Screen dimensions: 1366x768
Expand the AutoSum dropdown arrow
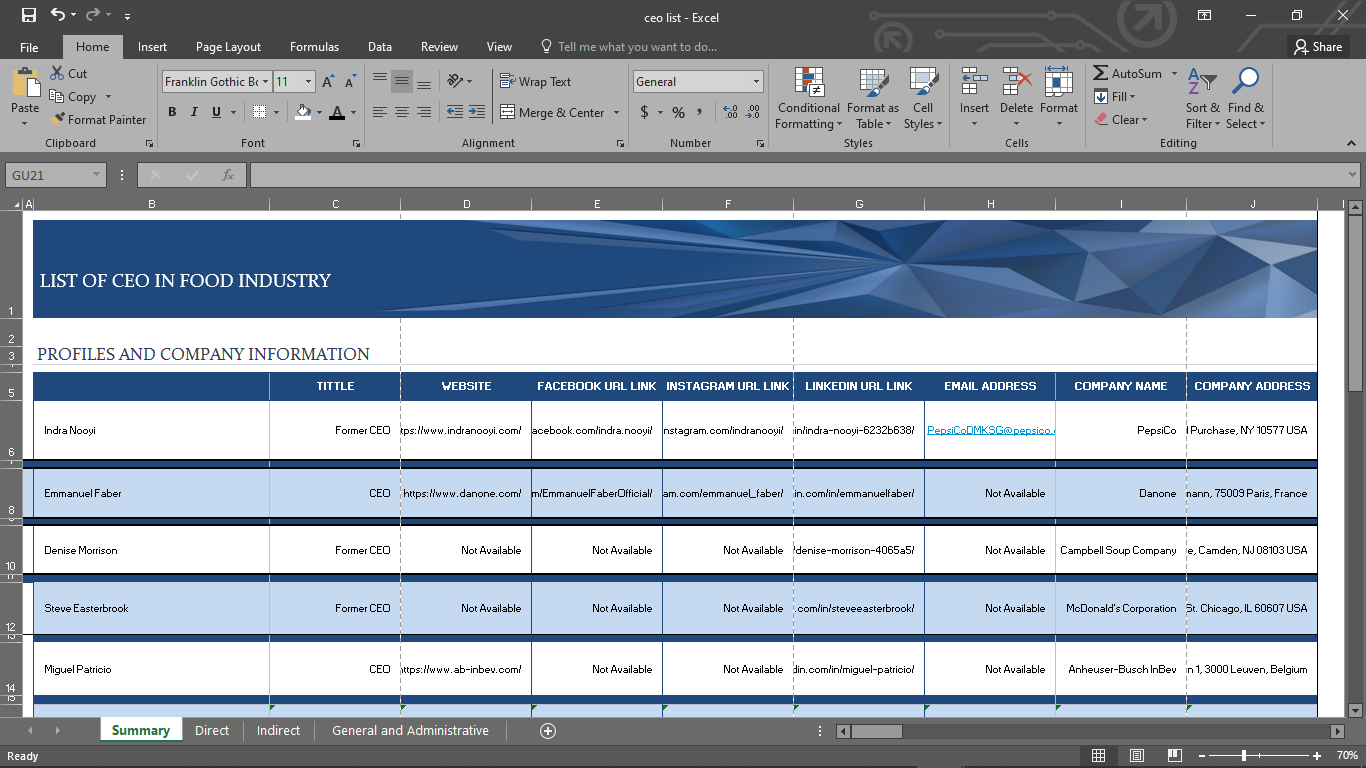coord(1174,74)
